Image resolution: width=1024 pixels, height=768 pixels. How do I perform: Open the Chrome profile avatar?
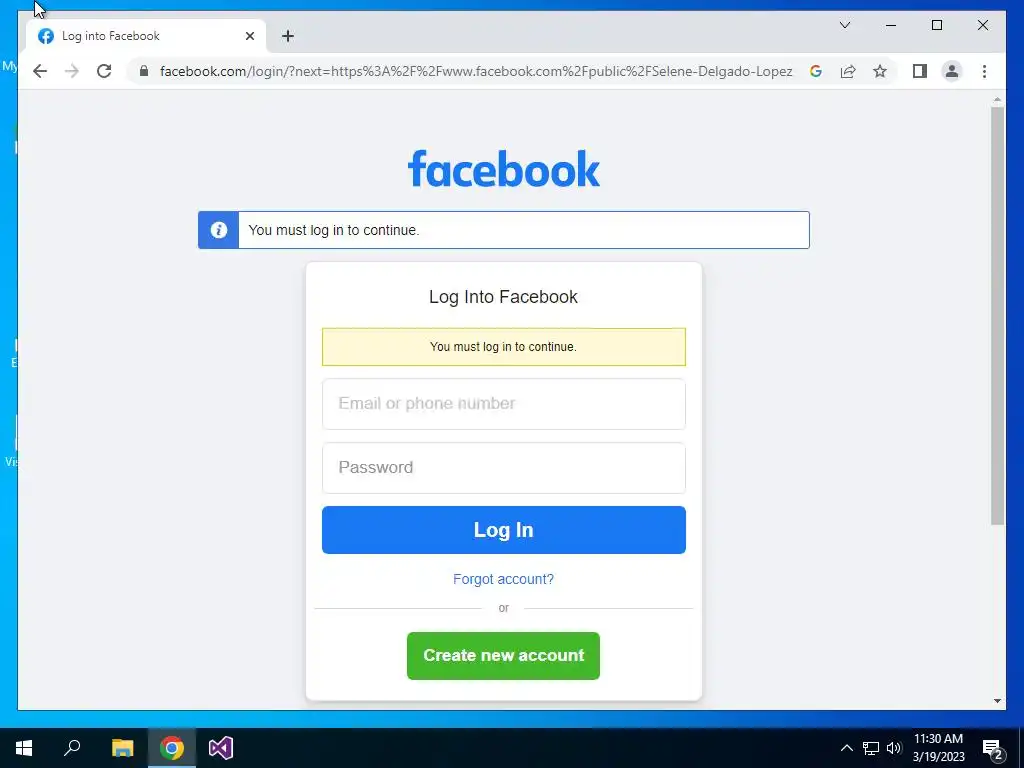tap(952, 71)
